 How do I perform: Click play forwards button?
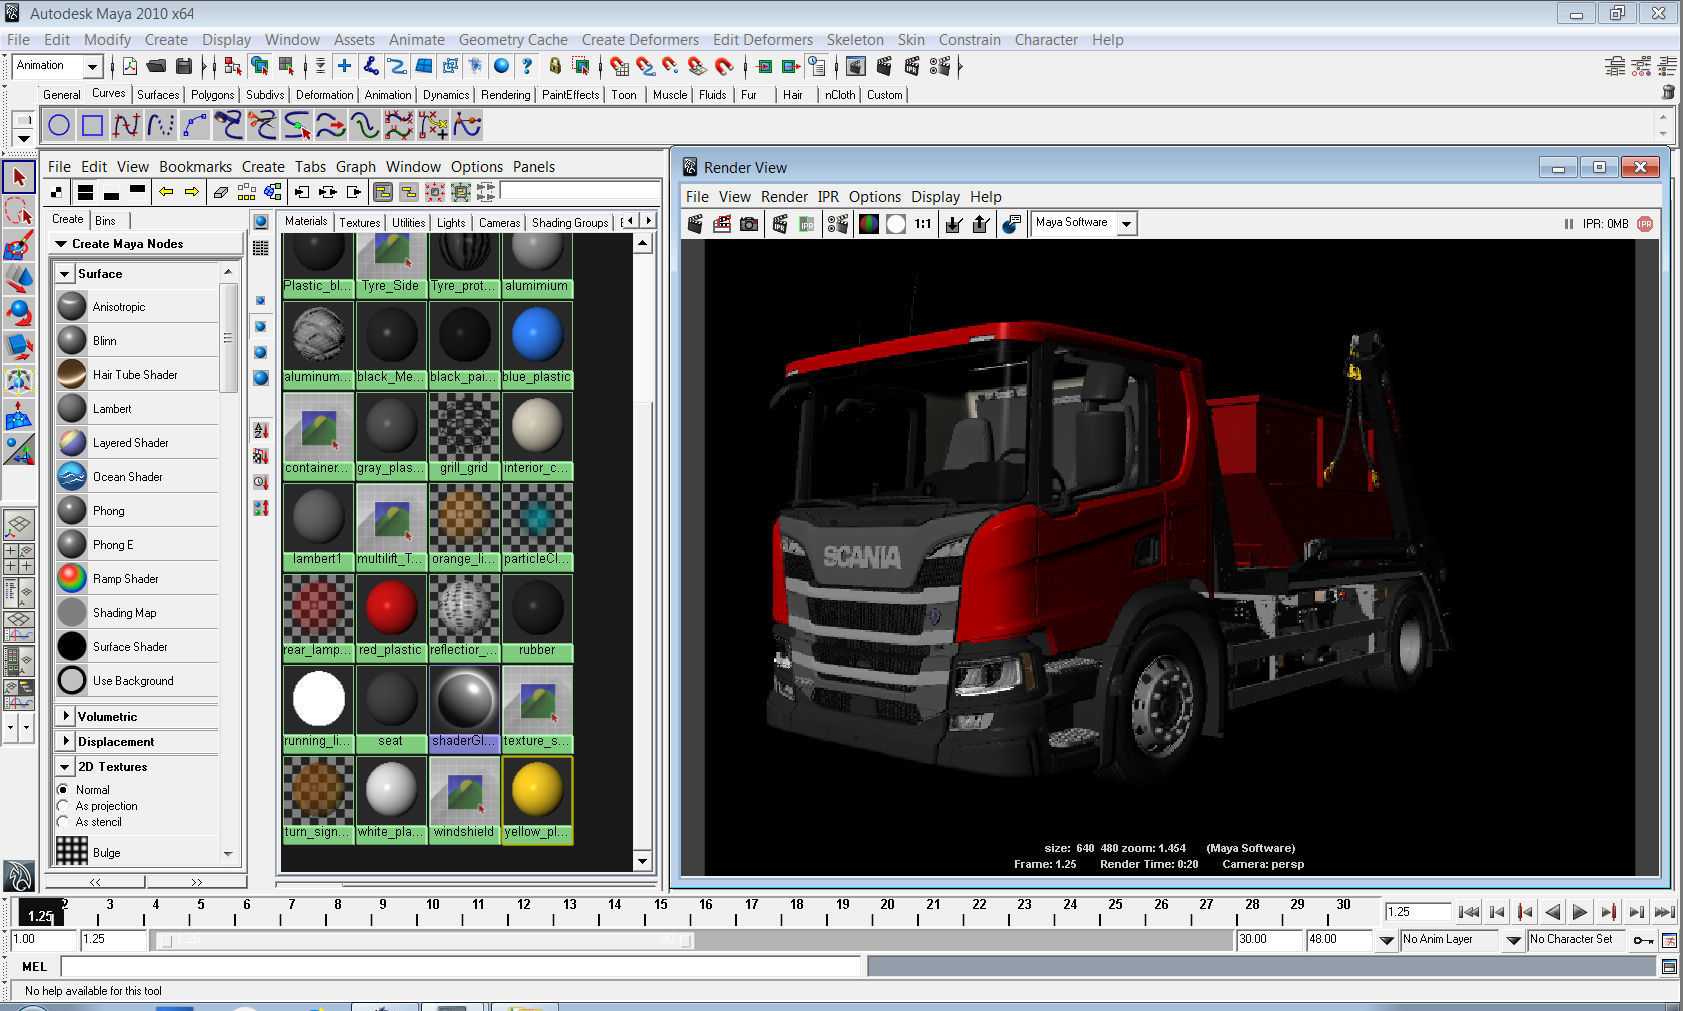tap(1580, 912)
